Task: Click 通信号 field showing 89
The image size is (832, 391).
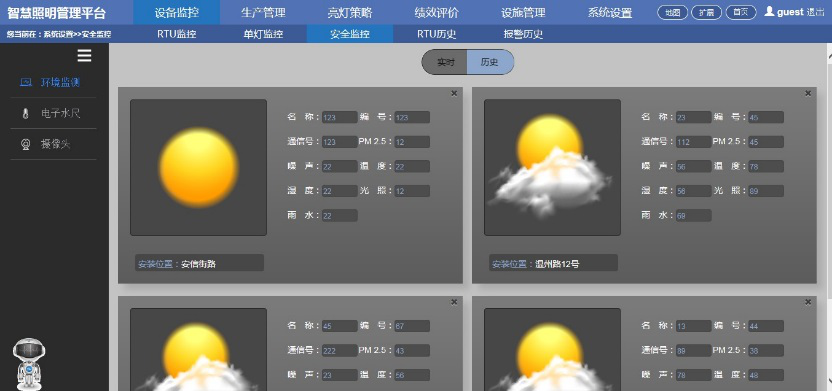Action: [694, 351]
